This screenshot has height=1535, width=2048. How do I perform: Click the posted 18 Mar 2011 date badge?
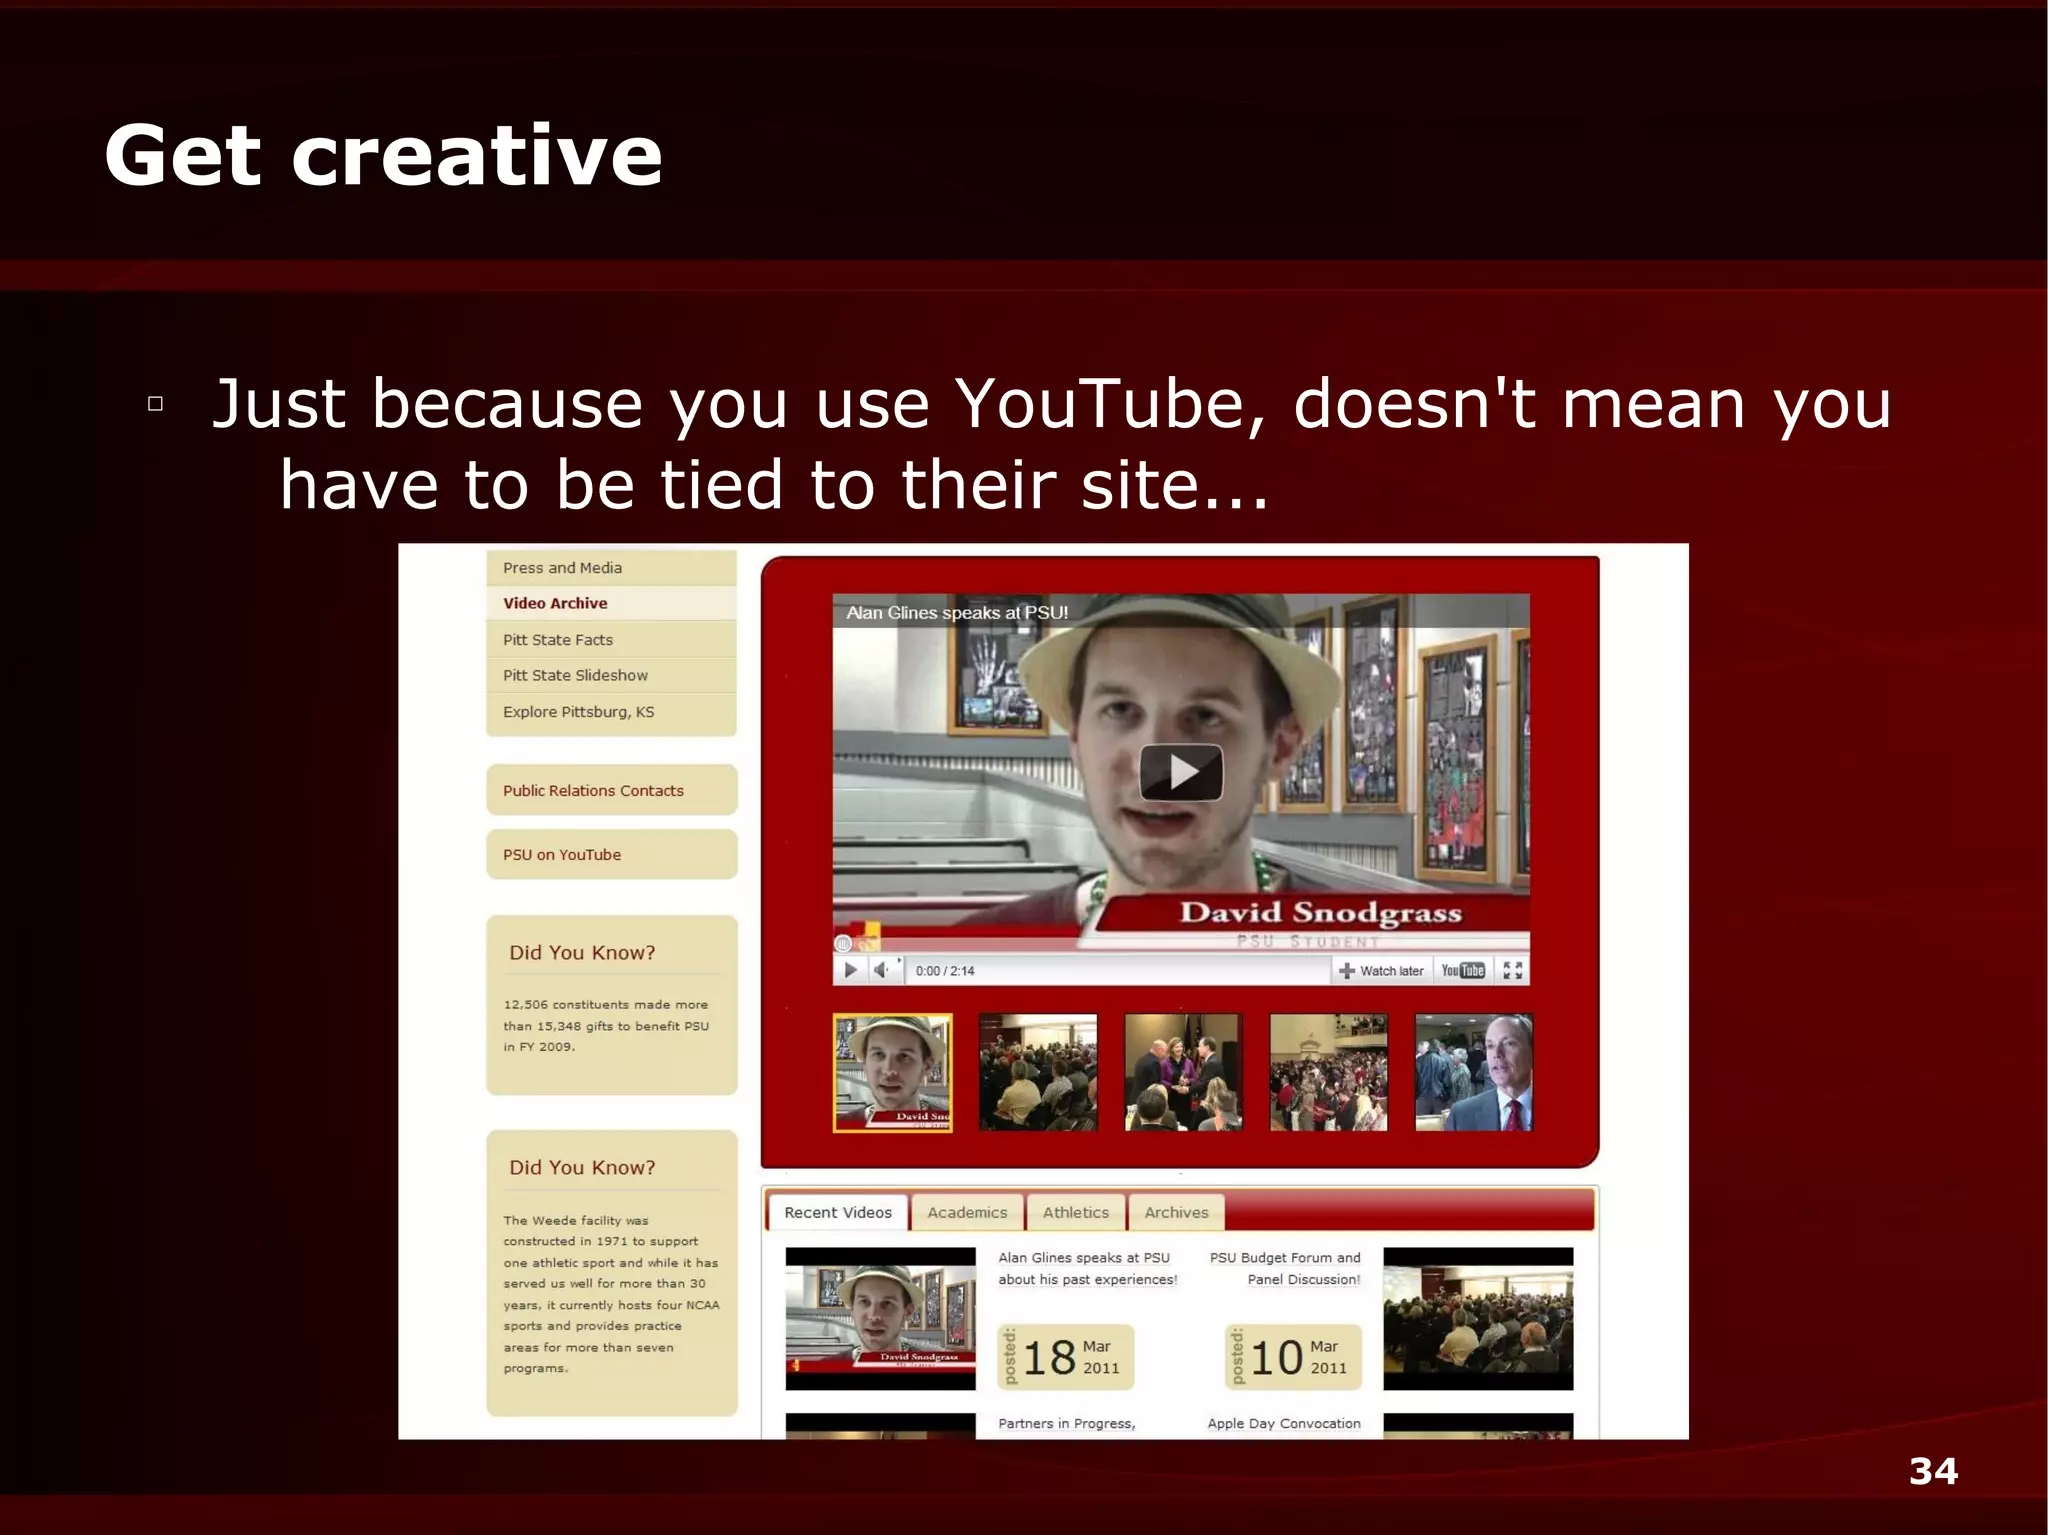[1066, 1357]
